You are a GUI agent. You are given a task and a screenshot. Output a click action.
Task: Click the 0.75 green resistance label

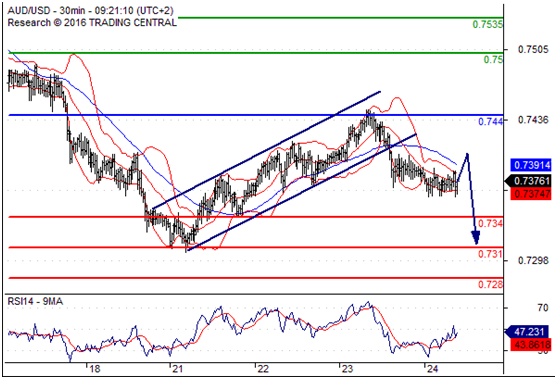point(493,60)
